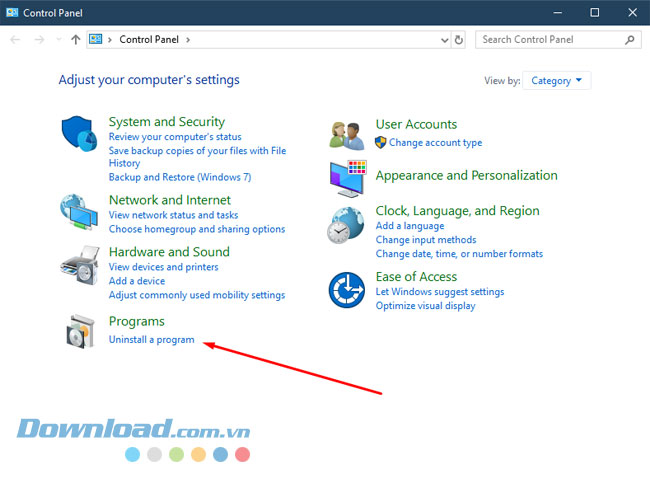Viewport: 650px width, 497px height.
Task: Click the Appearance and Personalization monitor icon
Action: coord(346,177)
